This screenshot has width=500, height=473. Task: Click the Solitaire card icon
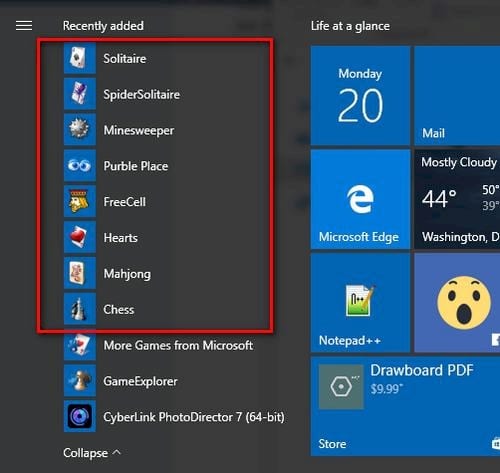pos(80,58)
